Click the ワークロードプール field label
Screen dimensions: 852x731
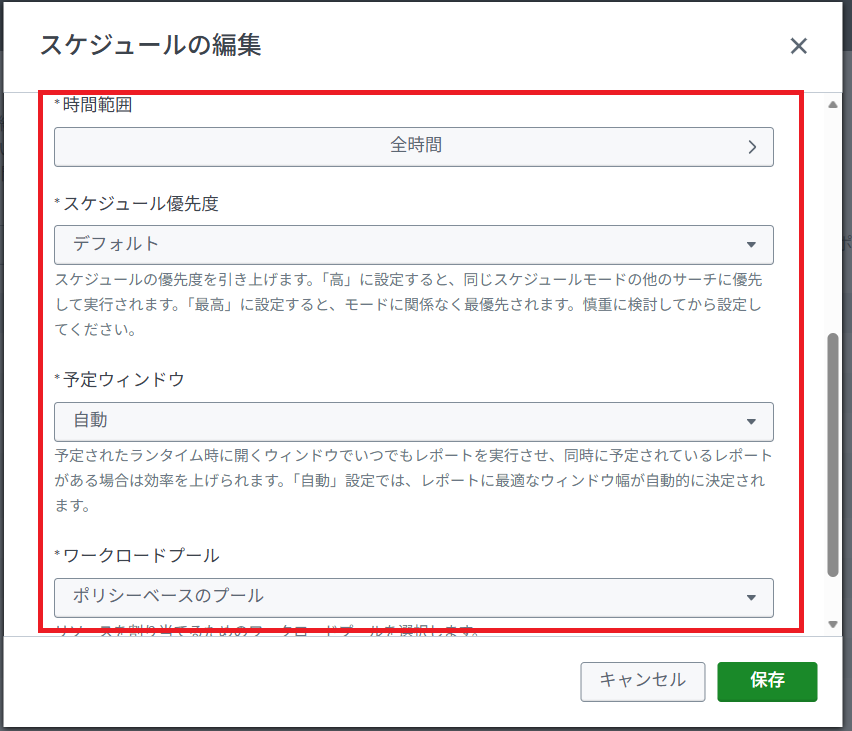[x=141, y=556]
